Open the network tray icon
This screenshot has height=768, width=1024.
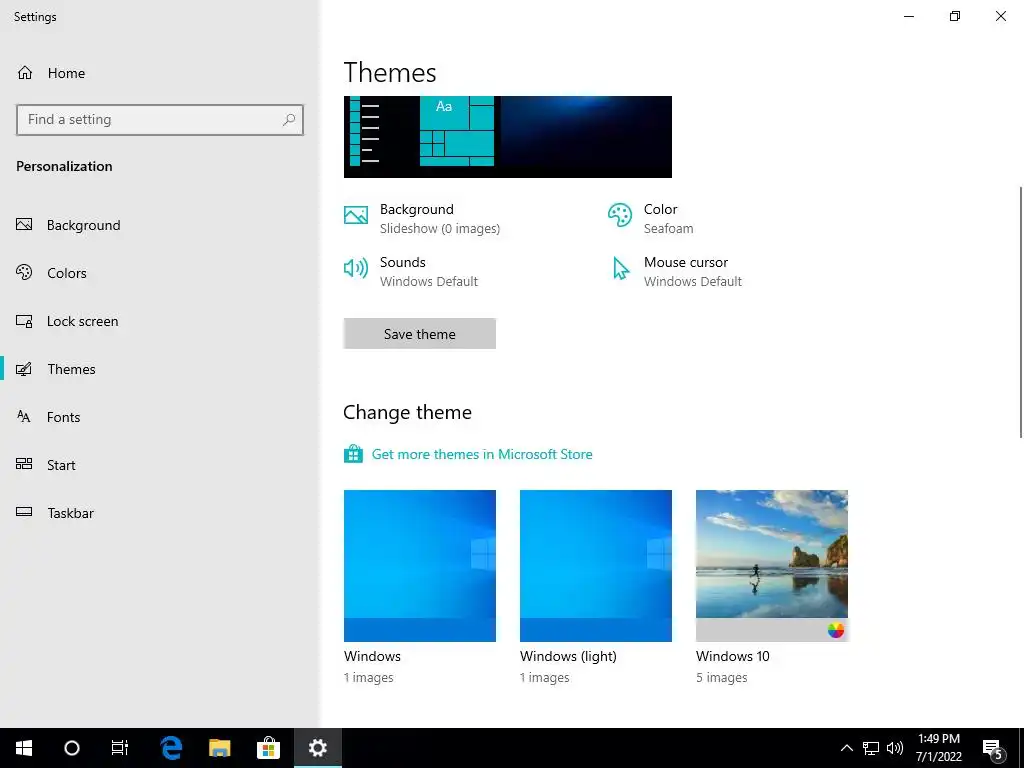click(x=871, y=748)
